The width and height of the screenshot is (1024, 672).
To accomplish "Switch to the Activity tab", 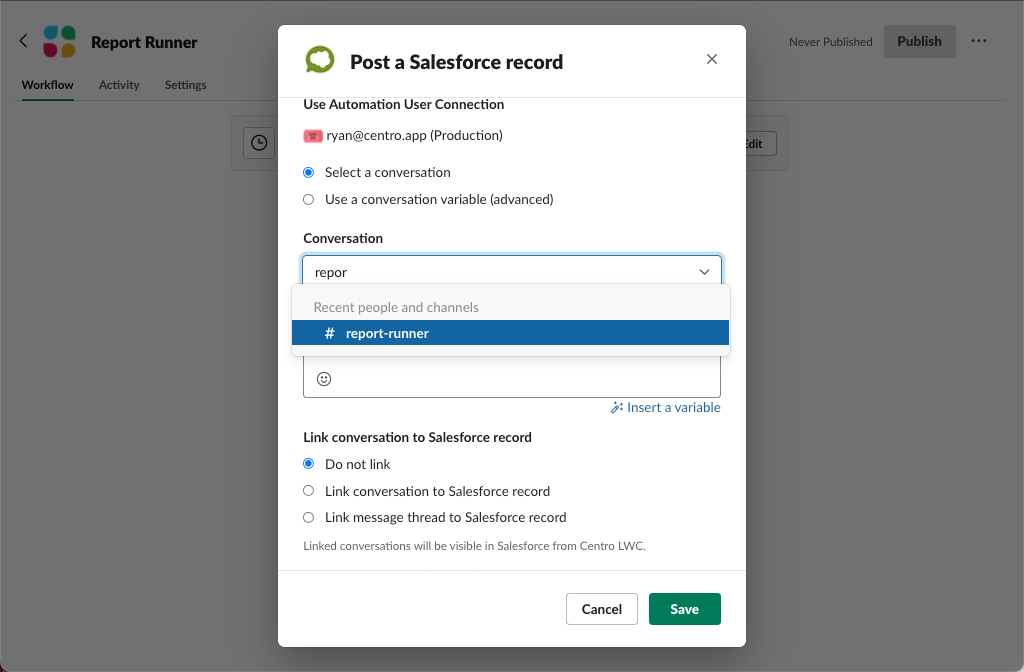I will pyautogui.click(x=119, y=85).
